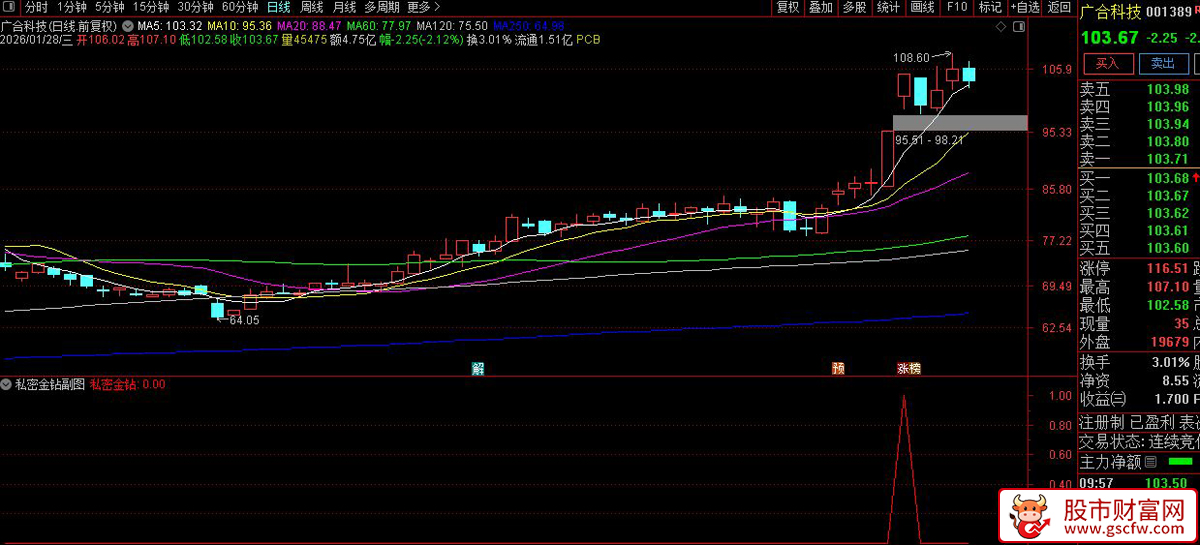
Task: Add stock with +自选 button
Action: tap(1027, 7)
